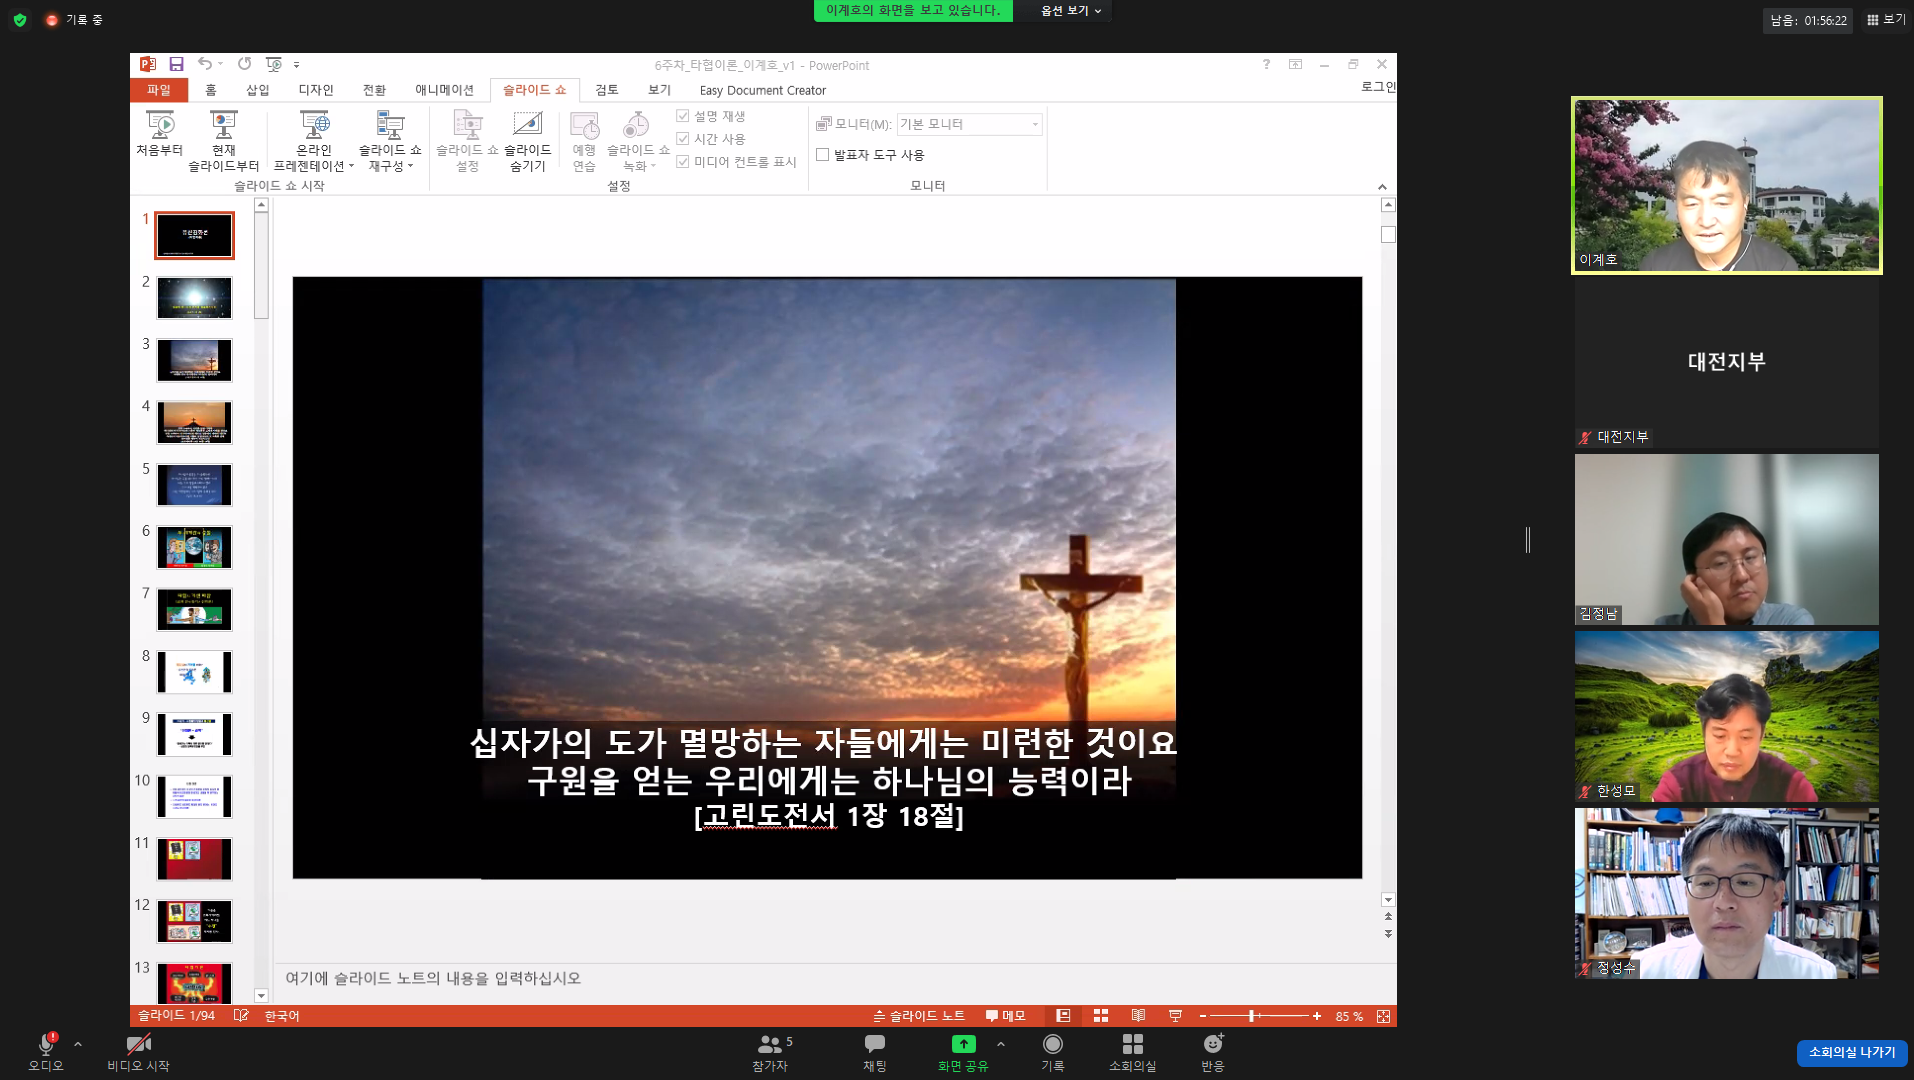Open Zoom view (보기) layout menu
Screen dimensions: 1914x1080
click(1886, 19)
